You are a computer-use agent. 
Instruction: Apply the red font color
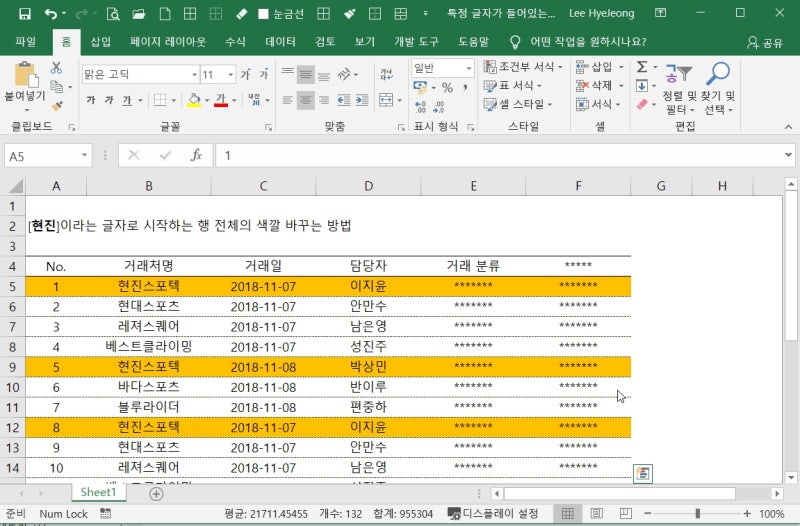coord(220,100)
